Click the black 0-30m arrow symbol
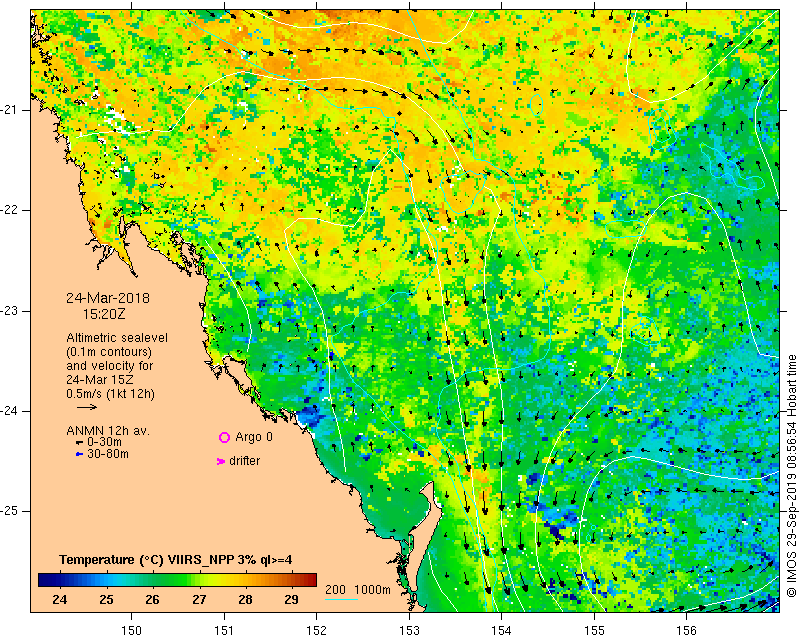Screen dimensions: 800x640 (79, 442)
